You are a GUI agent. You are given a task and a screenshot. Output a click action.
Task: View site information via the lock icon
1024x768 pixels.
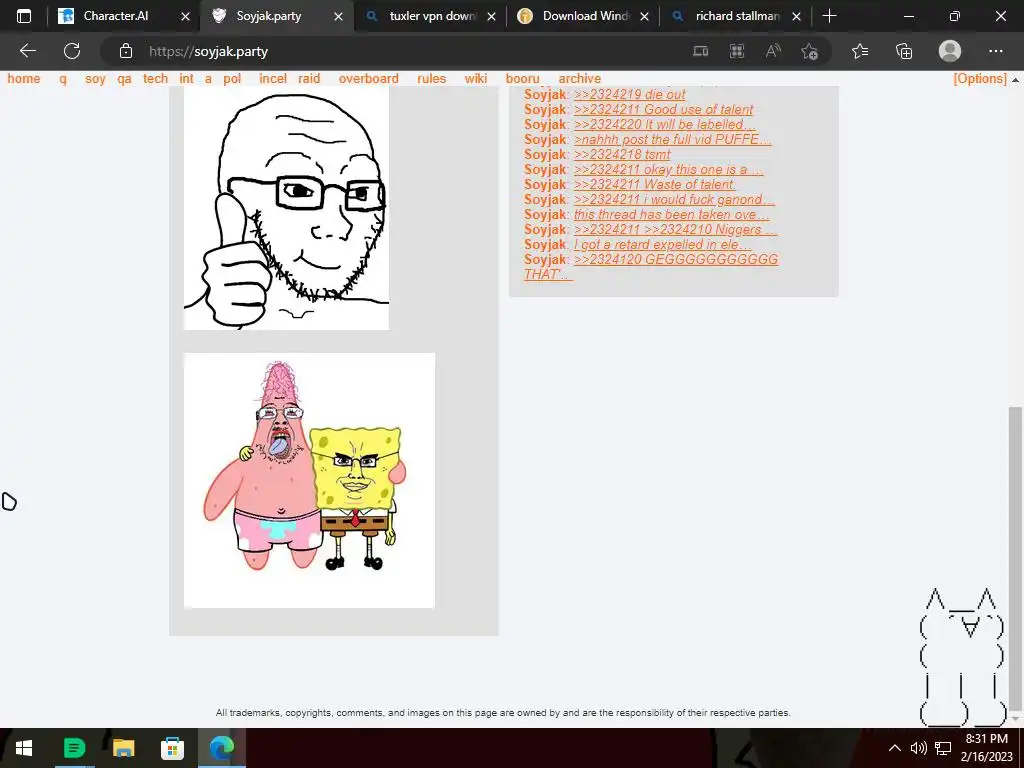pos(126,51)
